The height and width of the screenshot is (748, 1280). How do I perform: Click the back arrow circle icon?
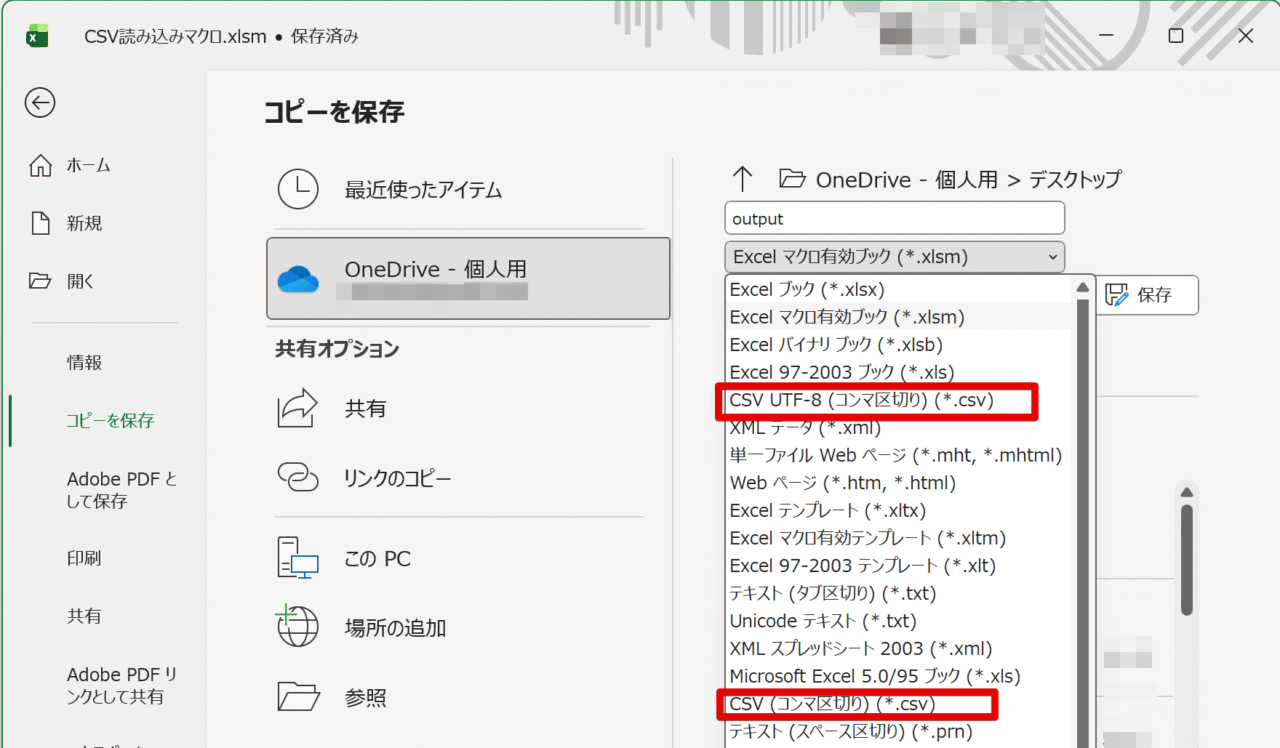click(40, 102)
